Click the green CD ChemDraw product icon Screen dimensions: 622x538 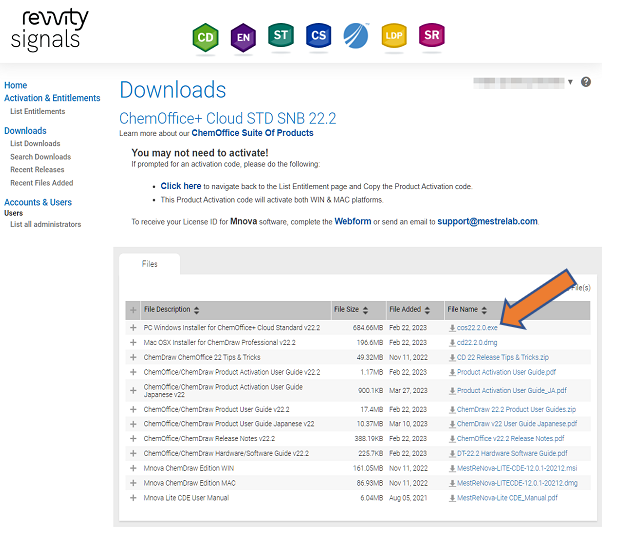tap(205, 37)
